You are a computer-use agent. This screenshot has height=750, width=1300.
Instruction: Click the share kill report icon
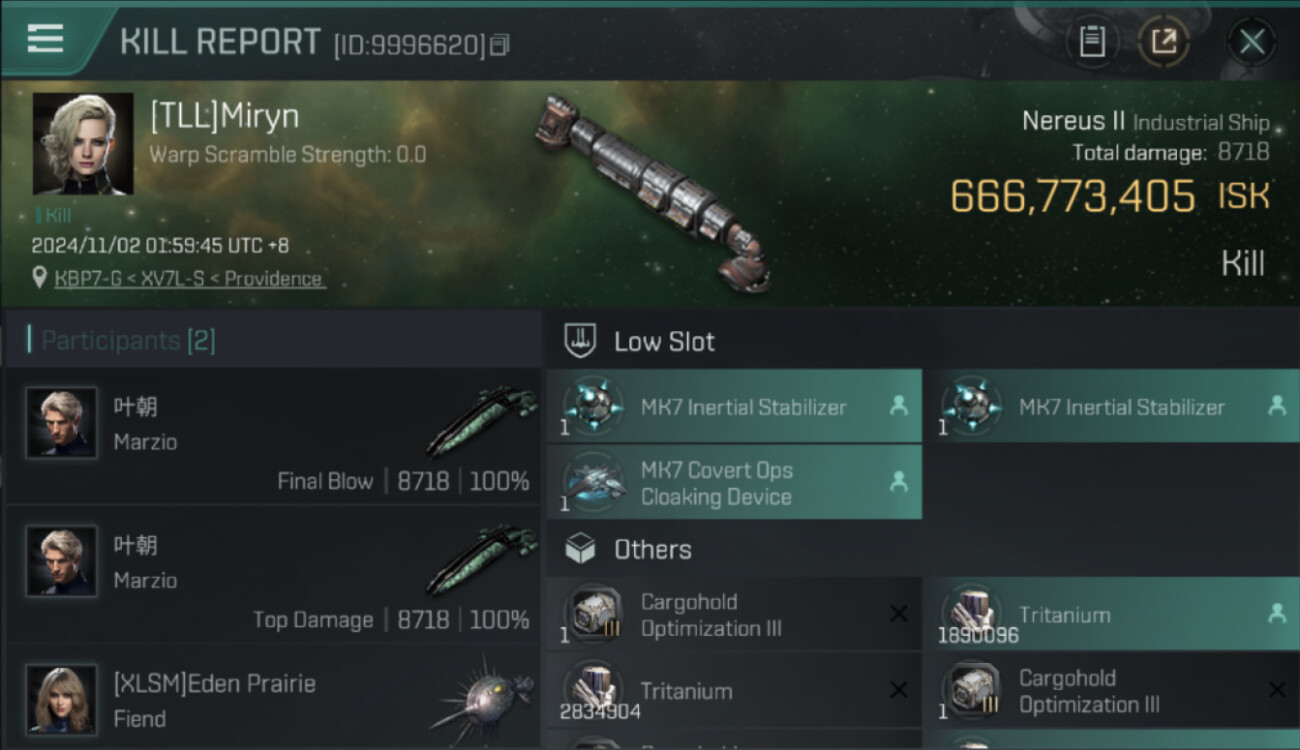click(1164, 41)
